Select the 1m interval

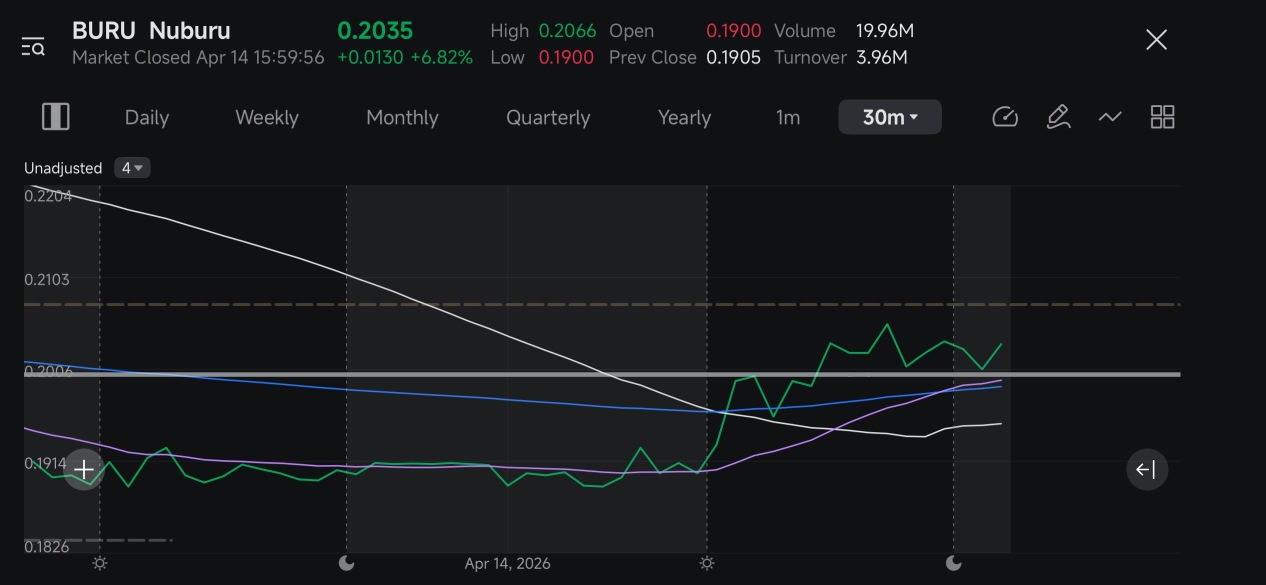point(788,117)
